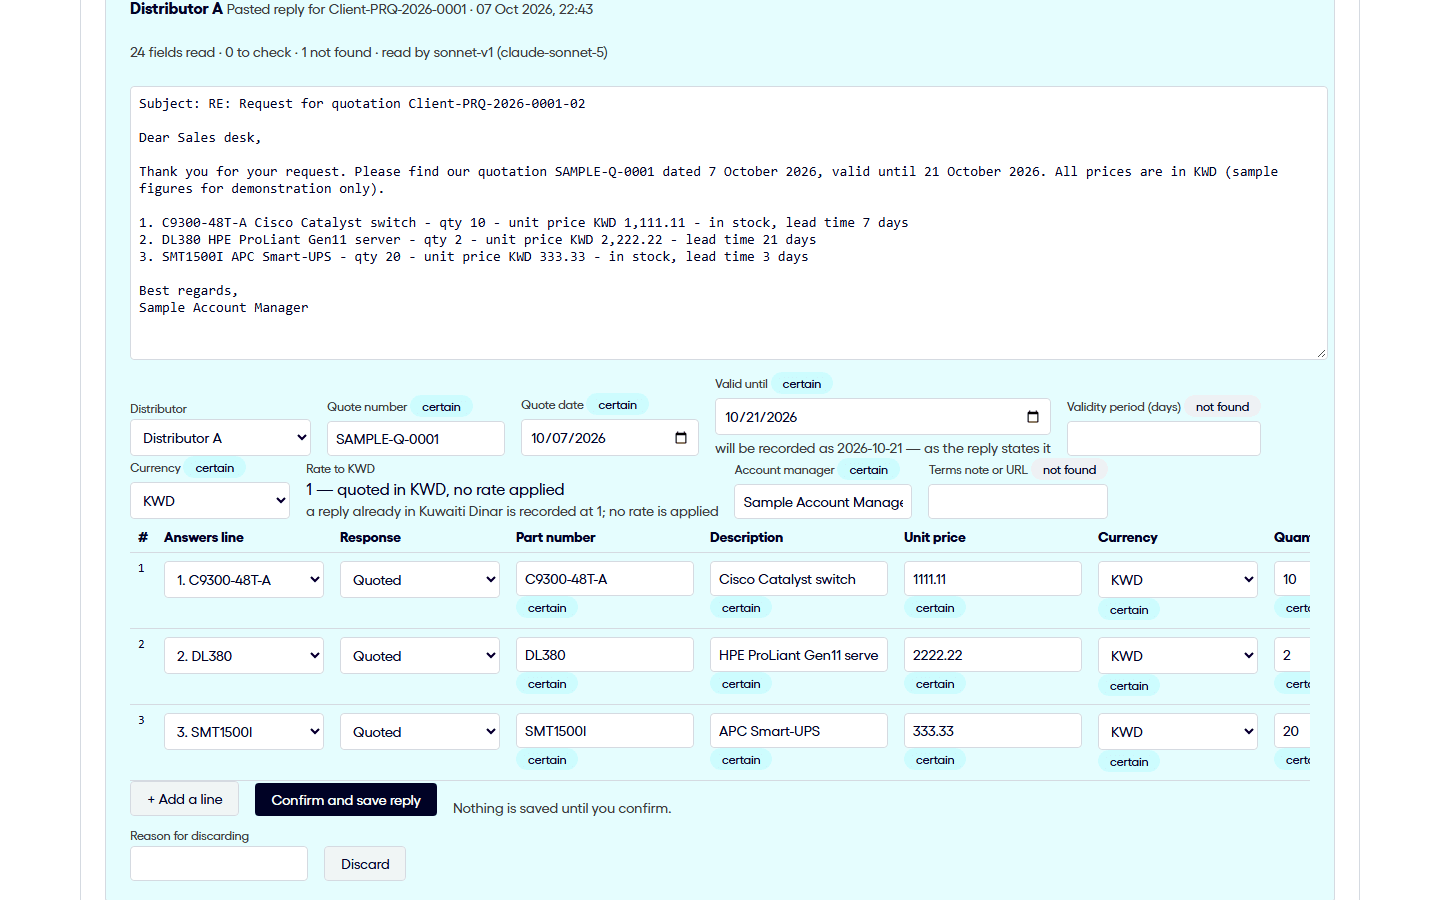Click the Discard button

(365, 864)
